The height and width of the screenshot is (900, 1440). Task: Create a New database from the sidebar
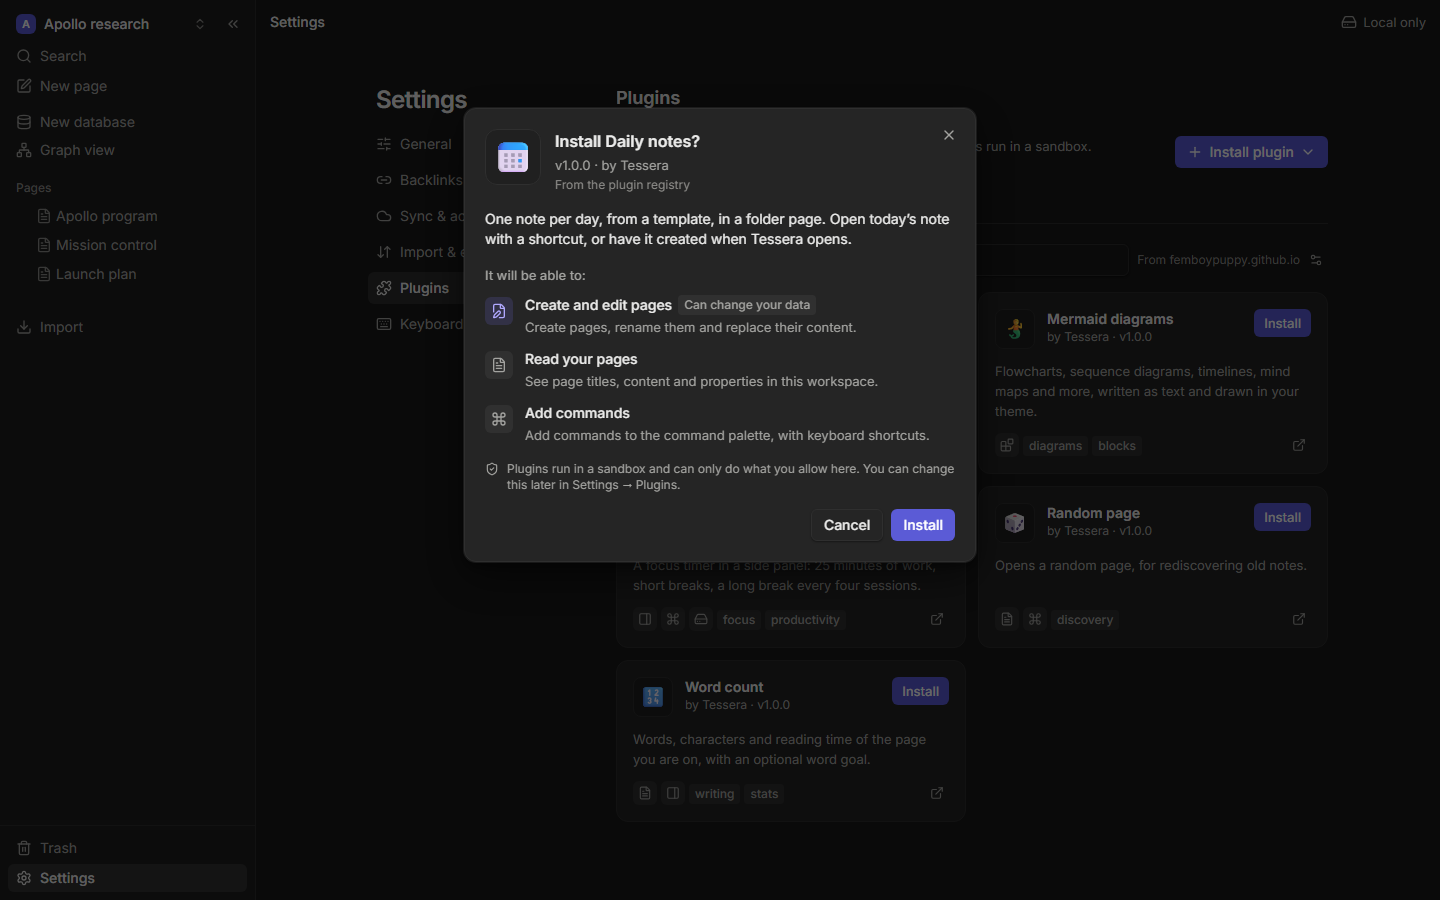127,122
